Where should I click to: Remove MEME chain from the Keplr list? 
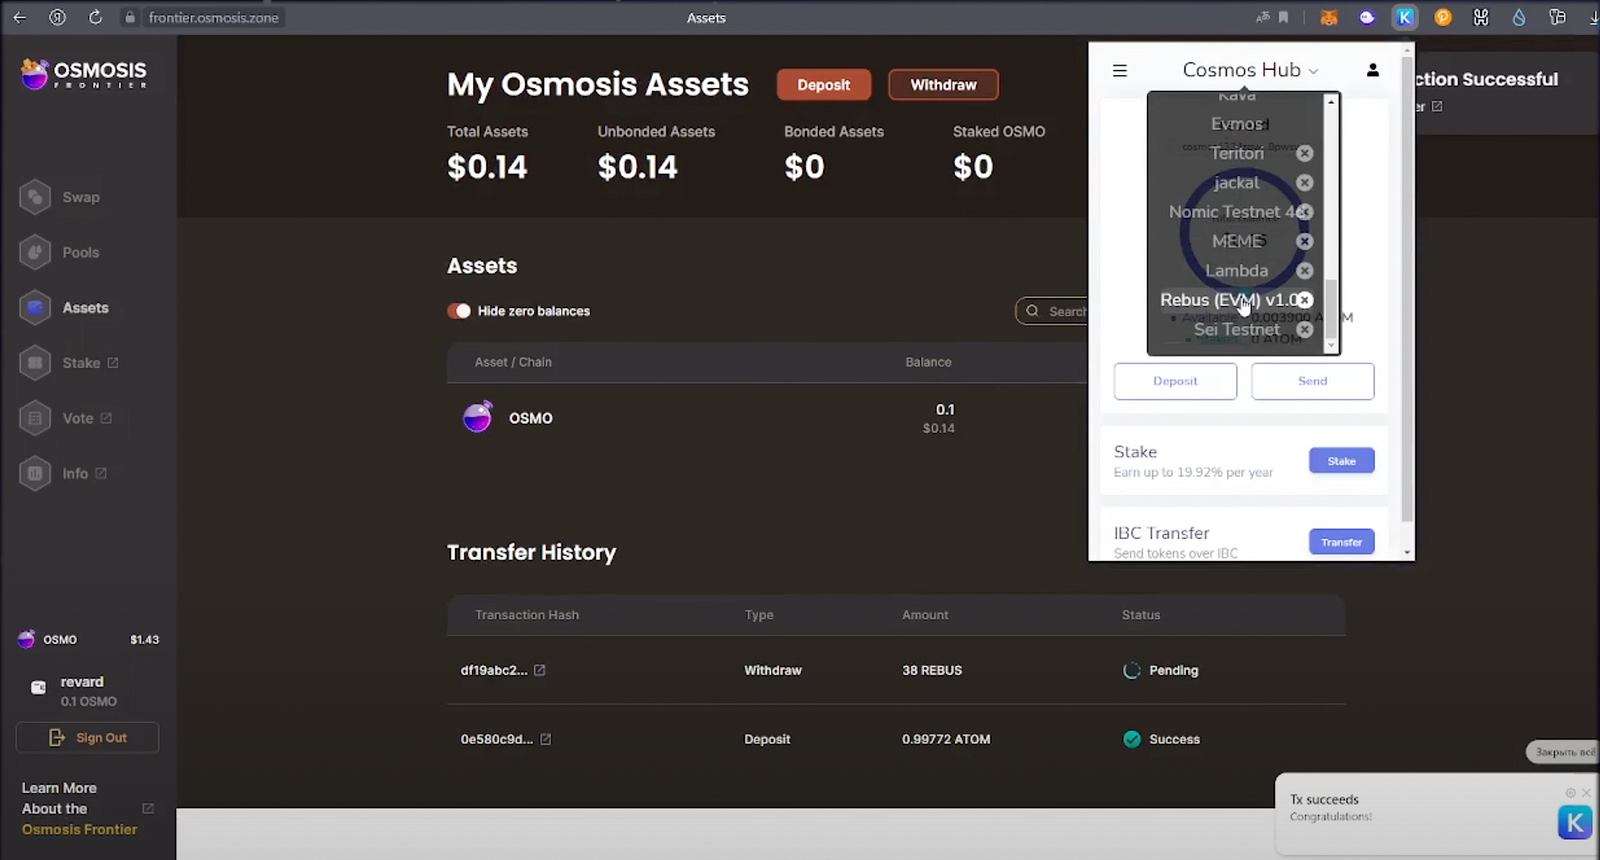tap(1305, 241)
